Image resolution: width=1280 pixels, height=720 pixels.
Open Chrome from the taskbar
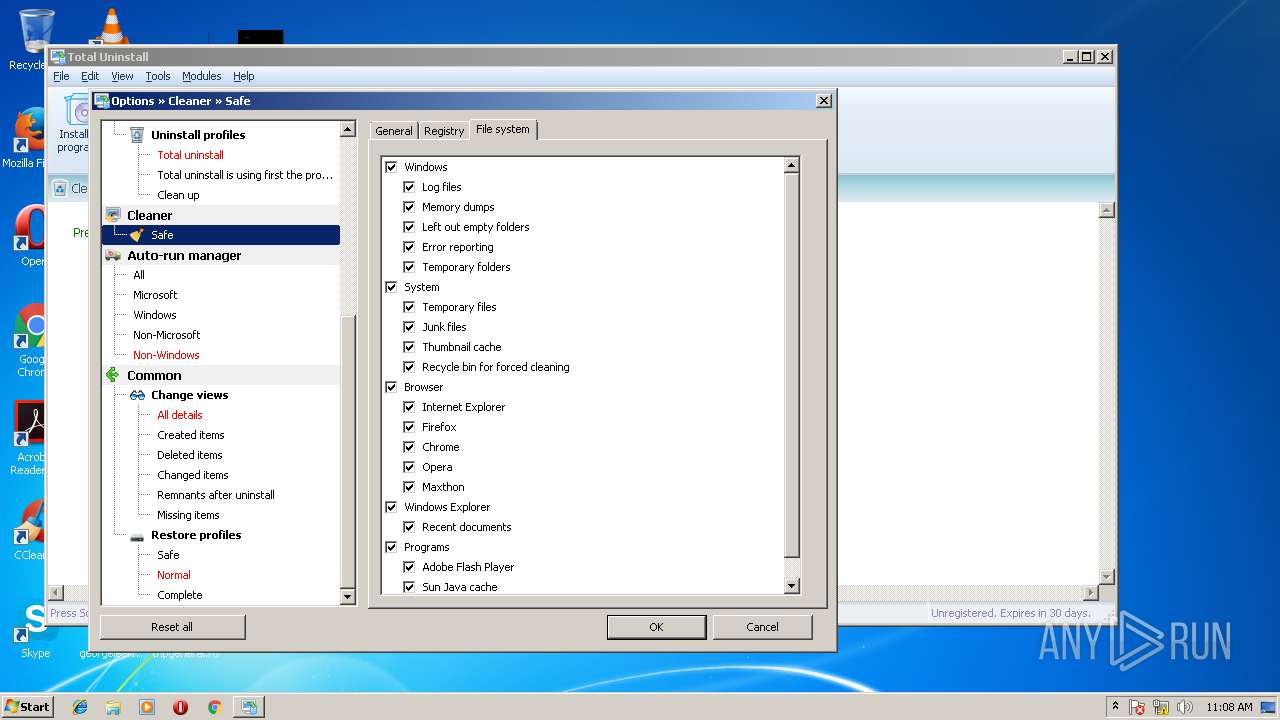214,707
